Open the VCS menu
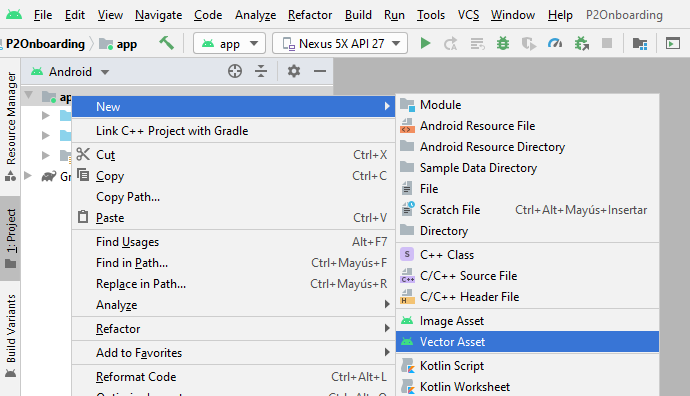This screenshot has width=690, height=396. [468, 15]
